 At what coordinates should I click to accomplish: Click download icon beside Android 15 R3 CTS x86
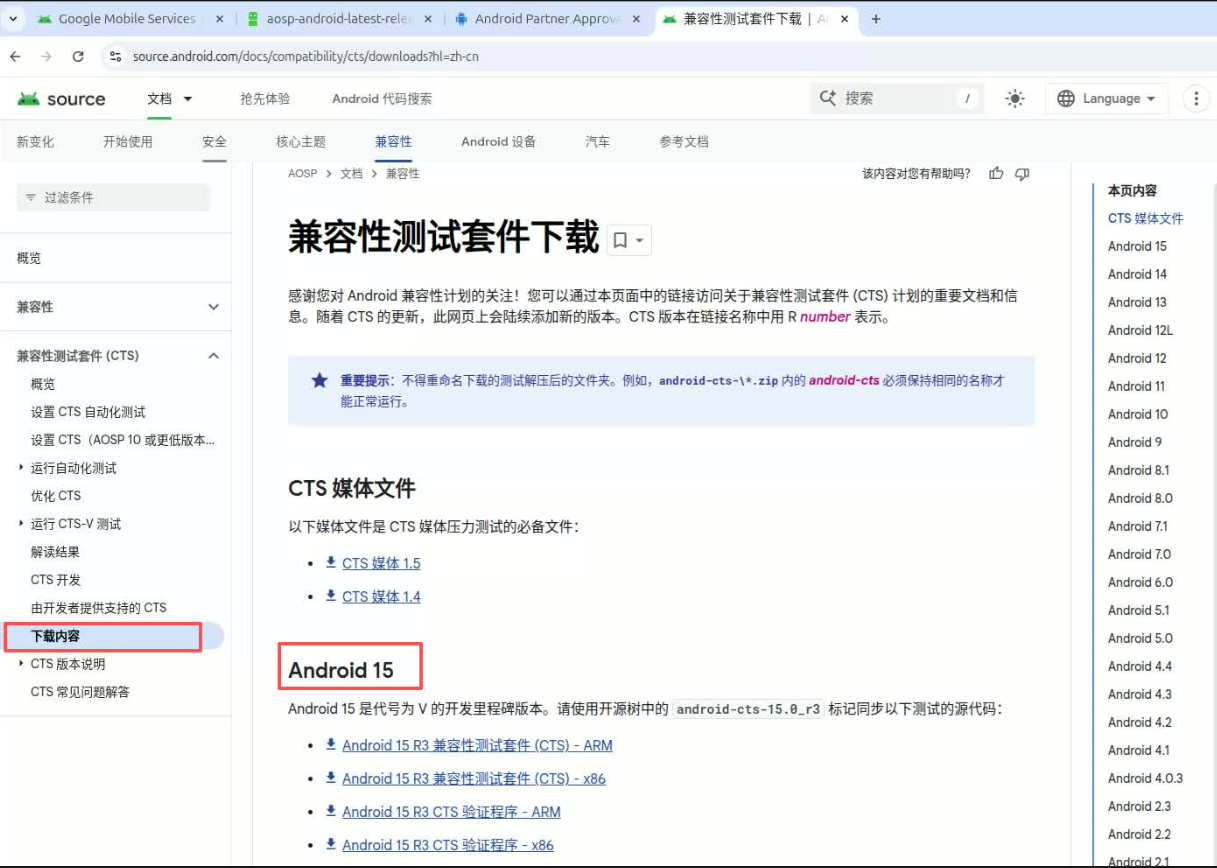click(331, 778)
